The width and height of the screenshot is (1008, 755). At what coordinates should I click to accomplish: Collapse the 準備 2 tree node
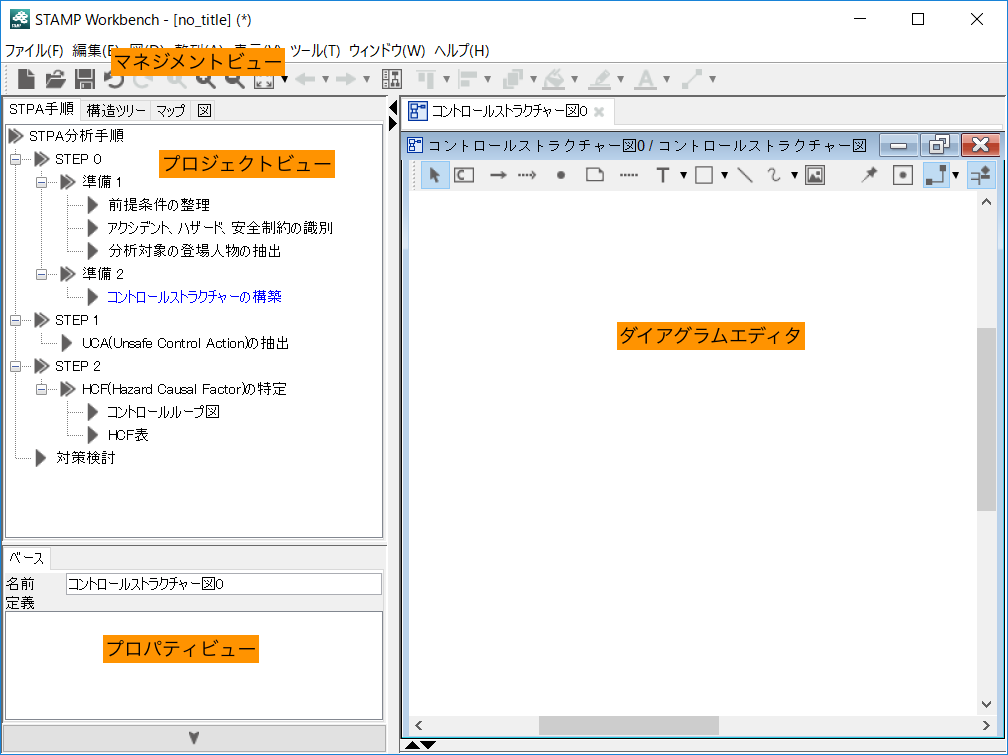click(x=41, y=274)
